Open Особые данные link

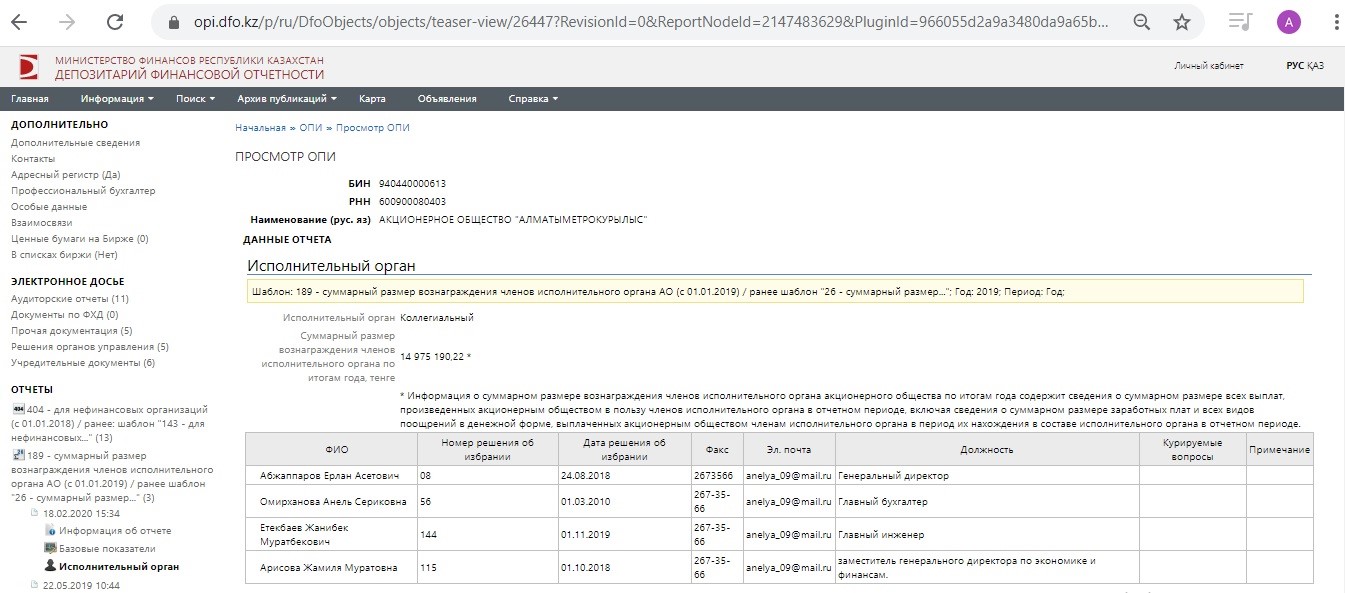tap(49, 207)
